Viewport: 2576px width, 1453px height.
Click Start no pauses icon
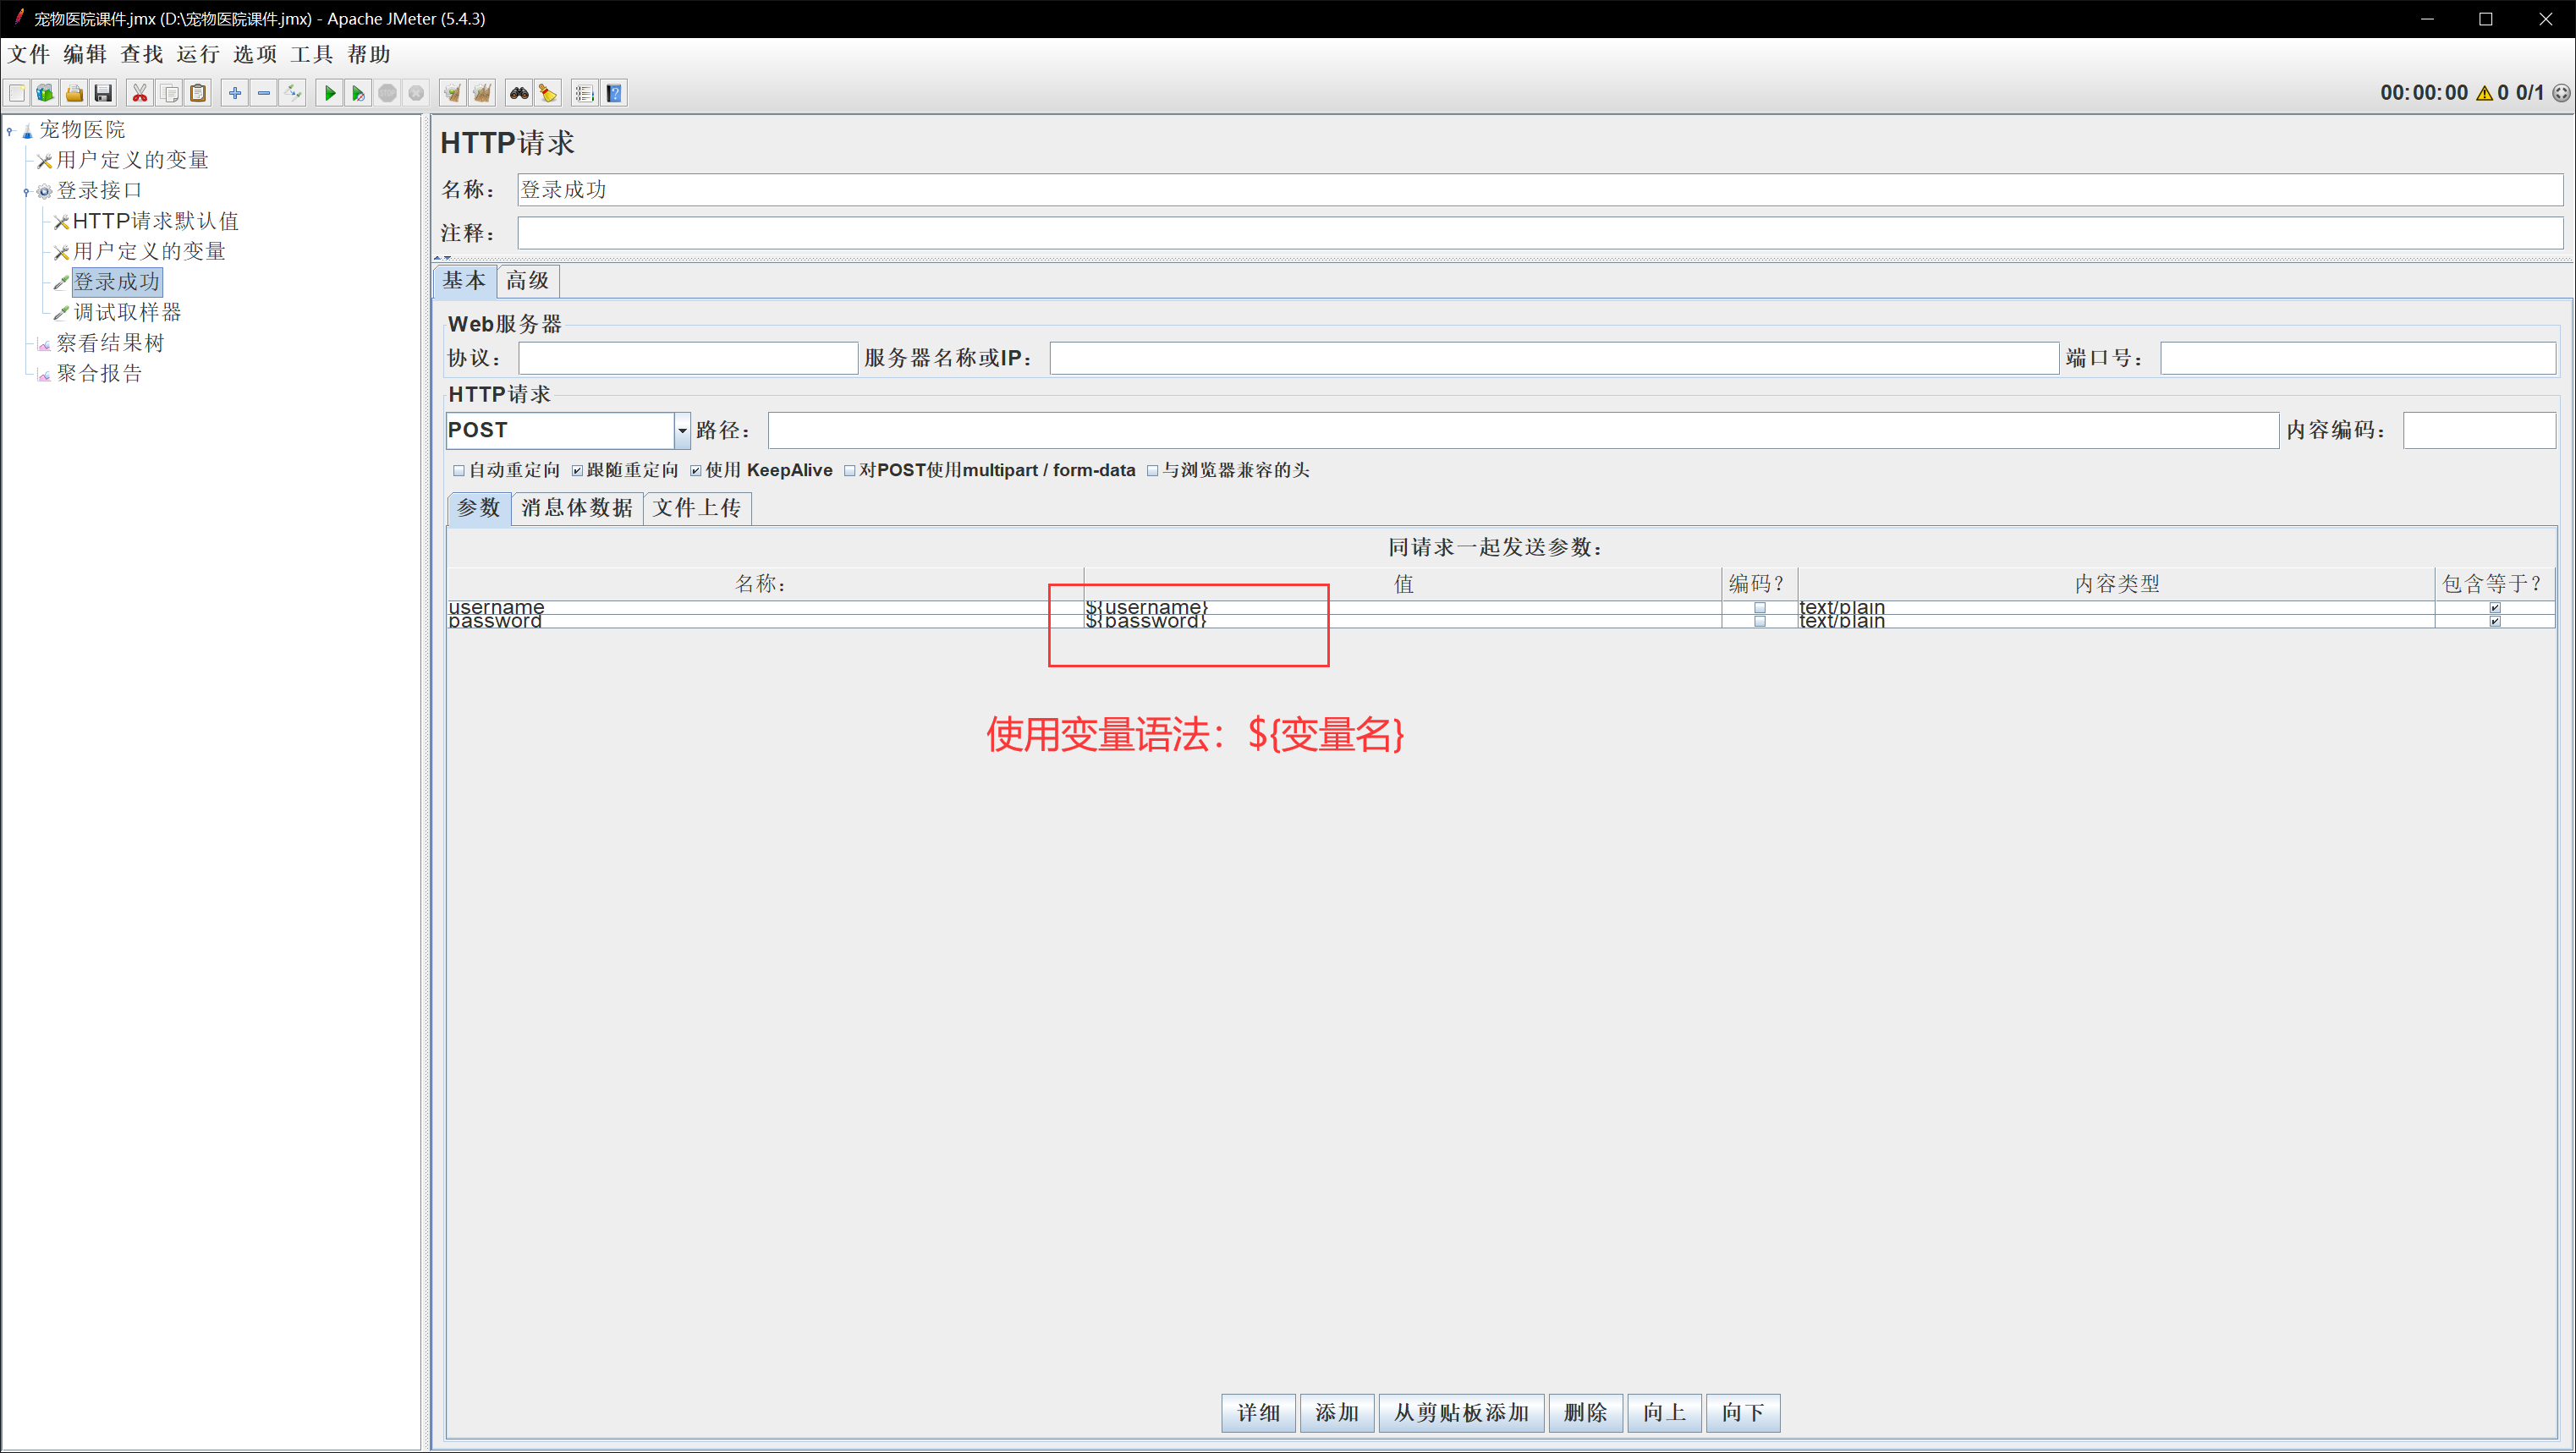click(358, 93)
